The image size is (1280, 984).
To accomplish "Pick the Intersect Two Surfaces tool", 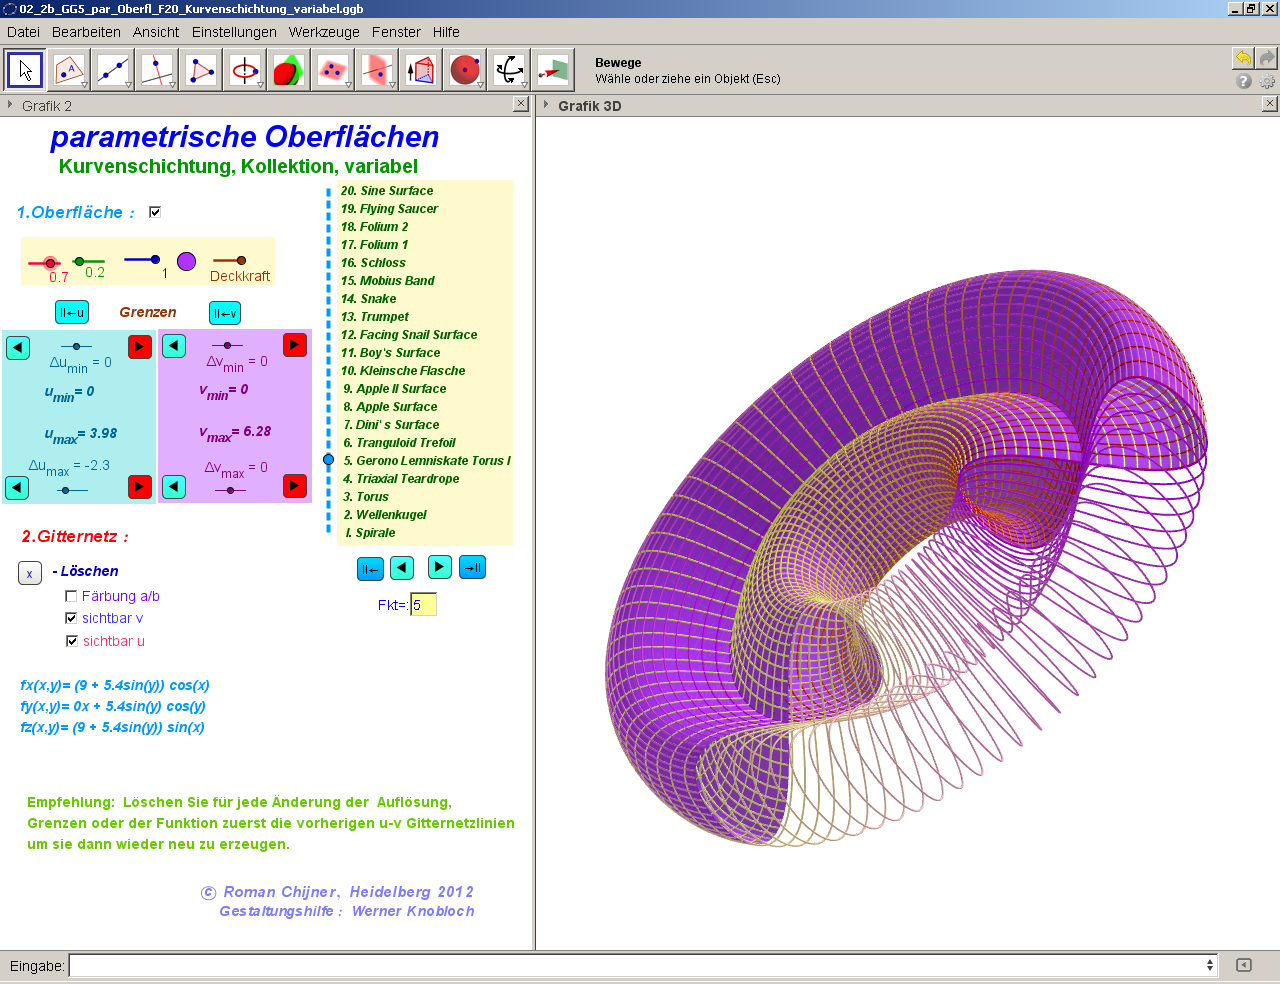I will [289, 70].
